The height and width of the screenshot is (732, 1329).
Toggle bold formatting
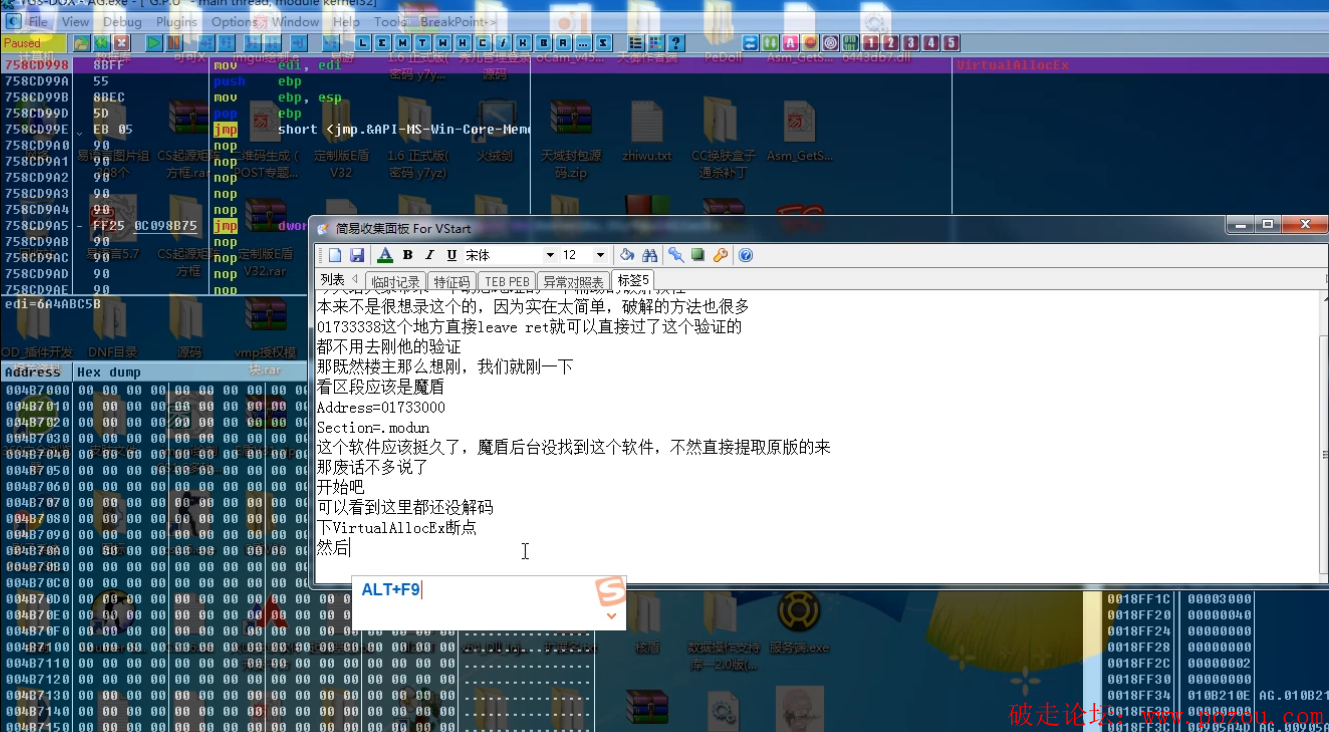407,255
